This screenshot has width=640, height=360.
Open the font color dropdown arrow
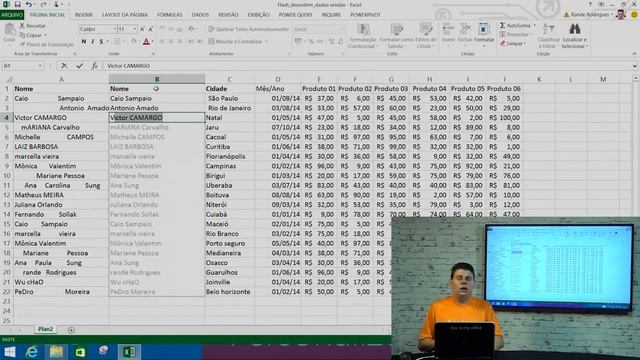(153, 41)
